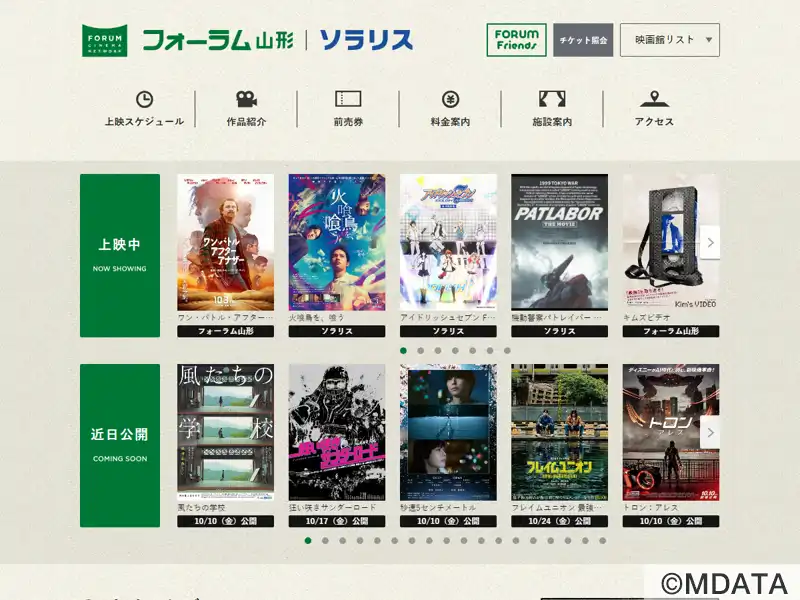The image size is (800, 600).
Task: Select the 近日公開 COMING SOON green panel
Action: tap(120, 445)
